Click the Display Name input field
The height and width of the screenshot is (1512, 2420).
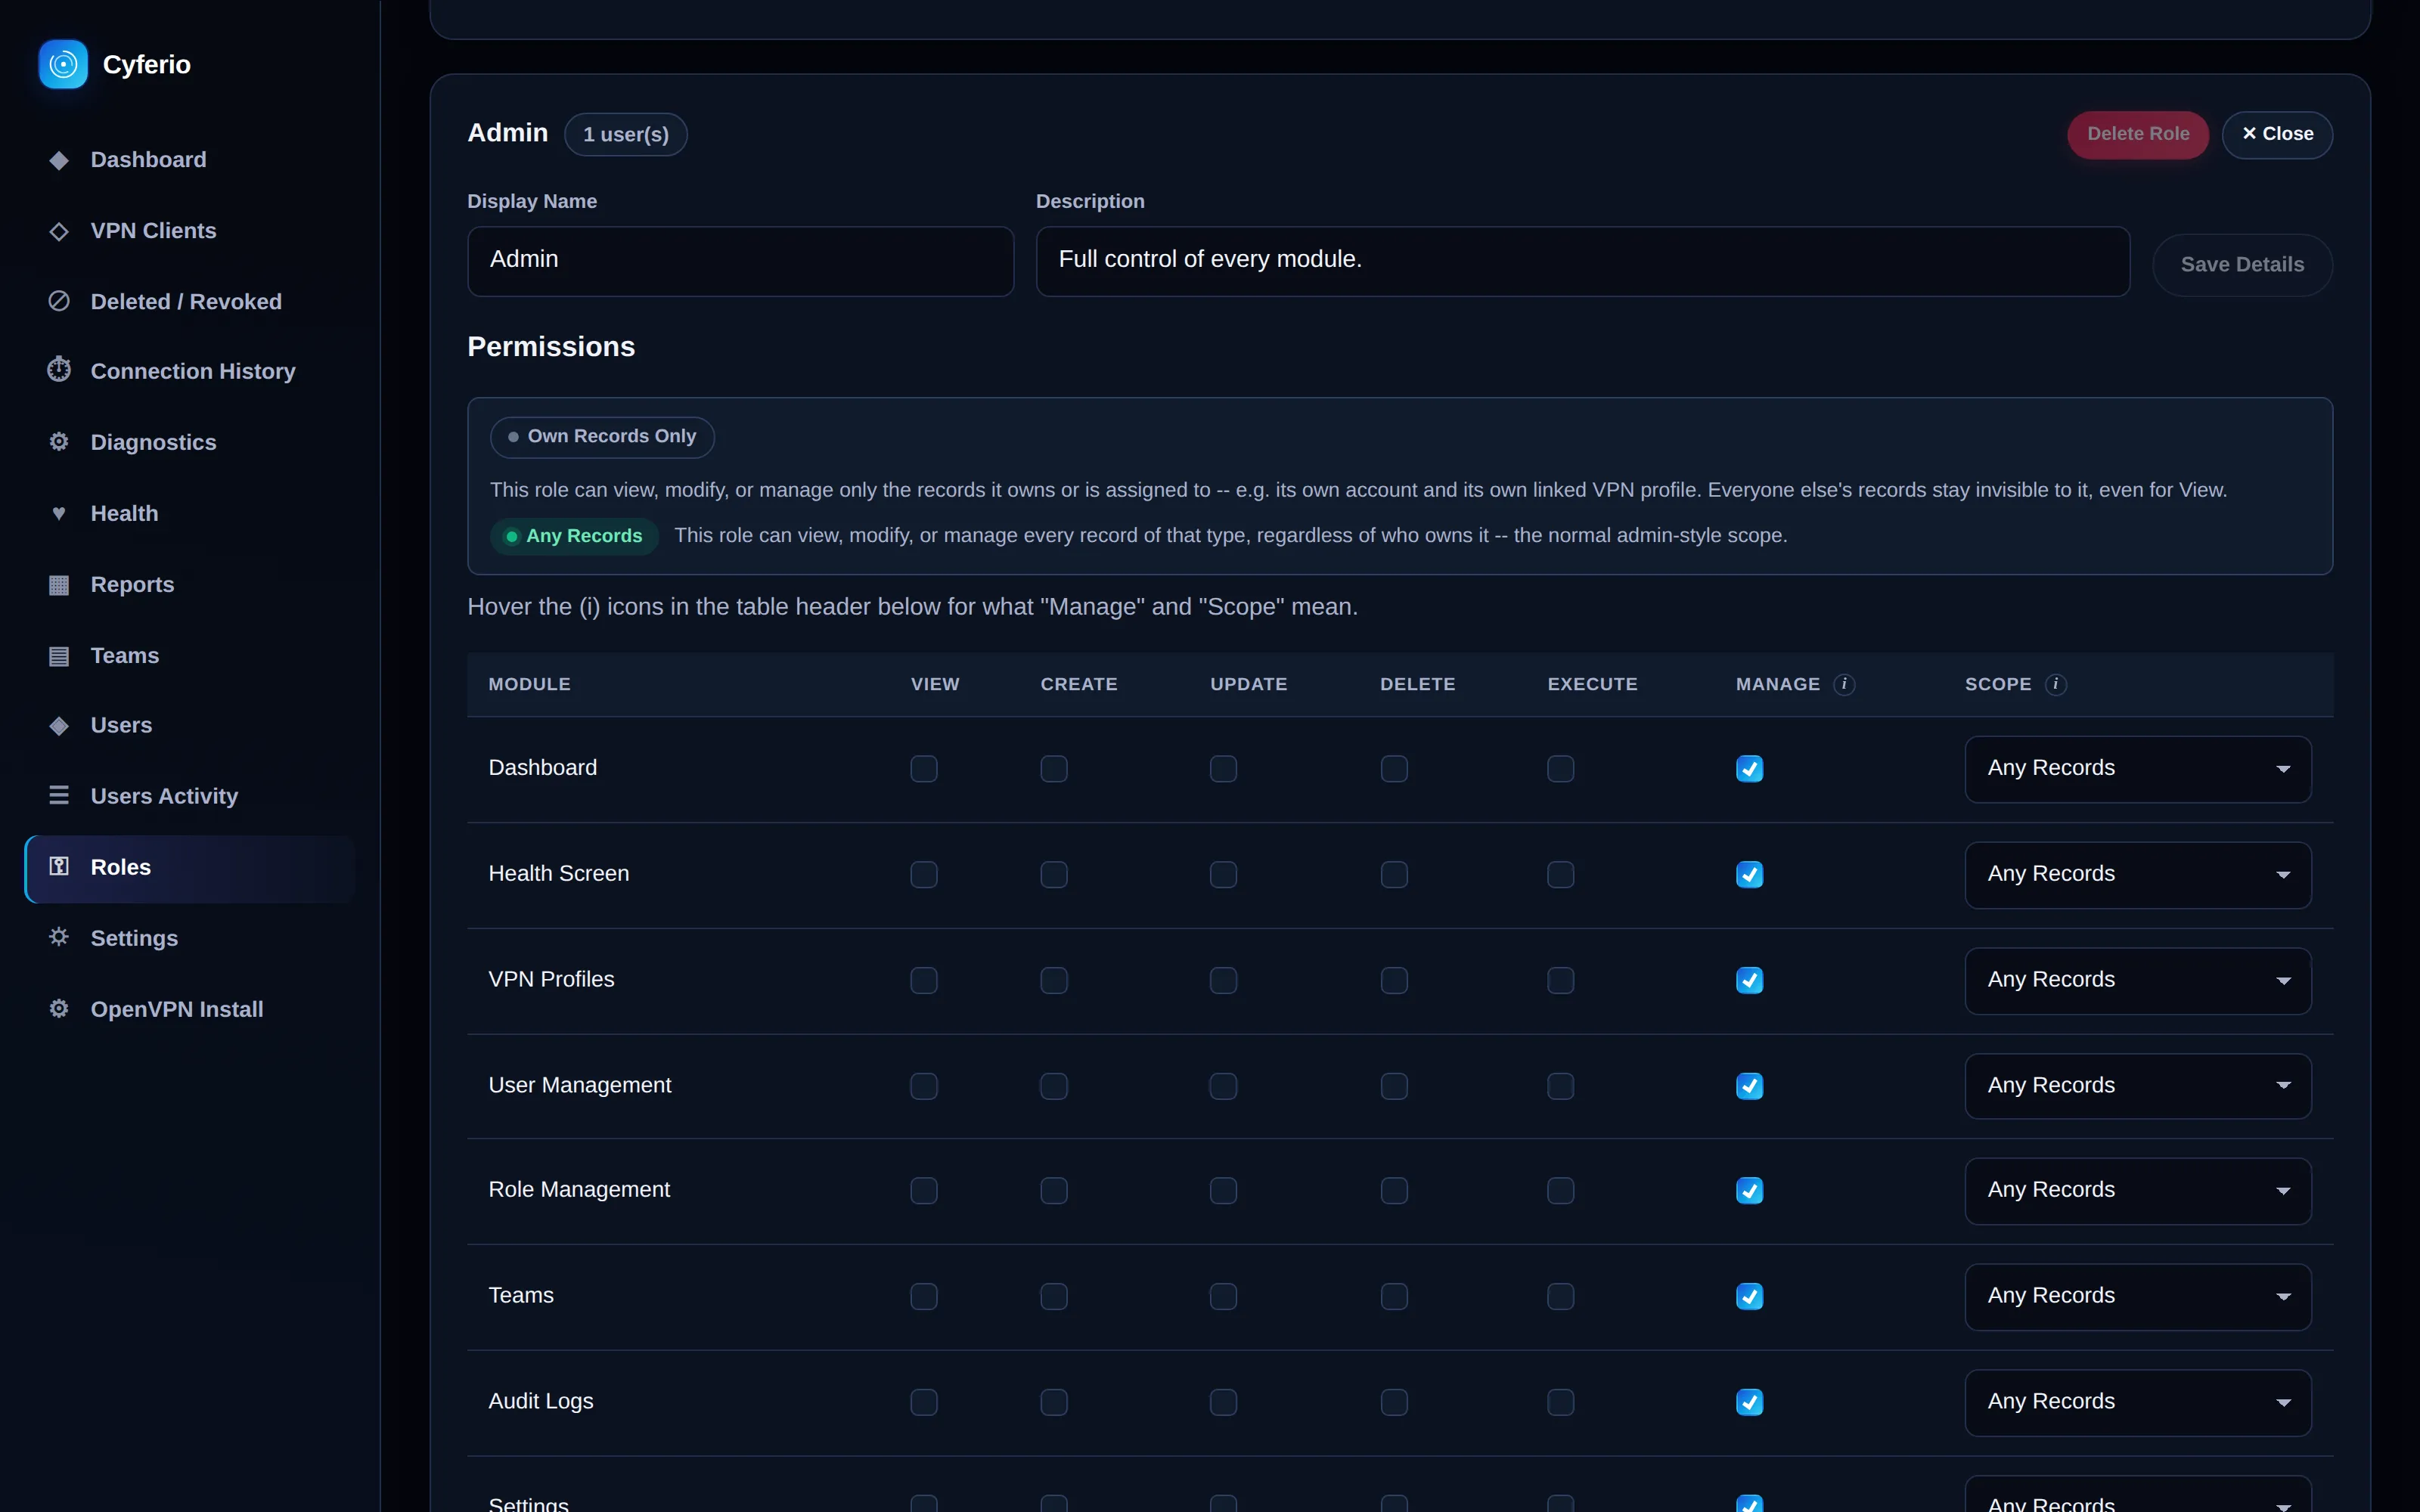pos(740,261)
